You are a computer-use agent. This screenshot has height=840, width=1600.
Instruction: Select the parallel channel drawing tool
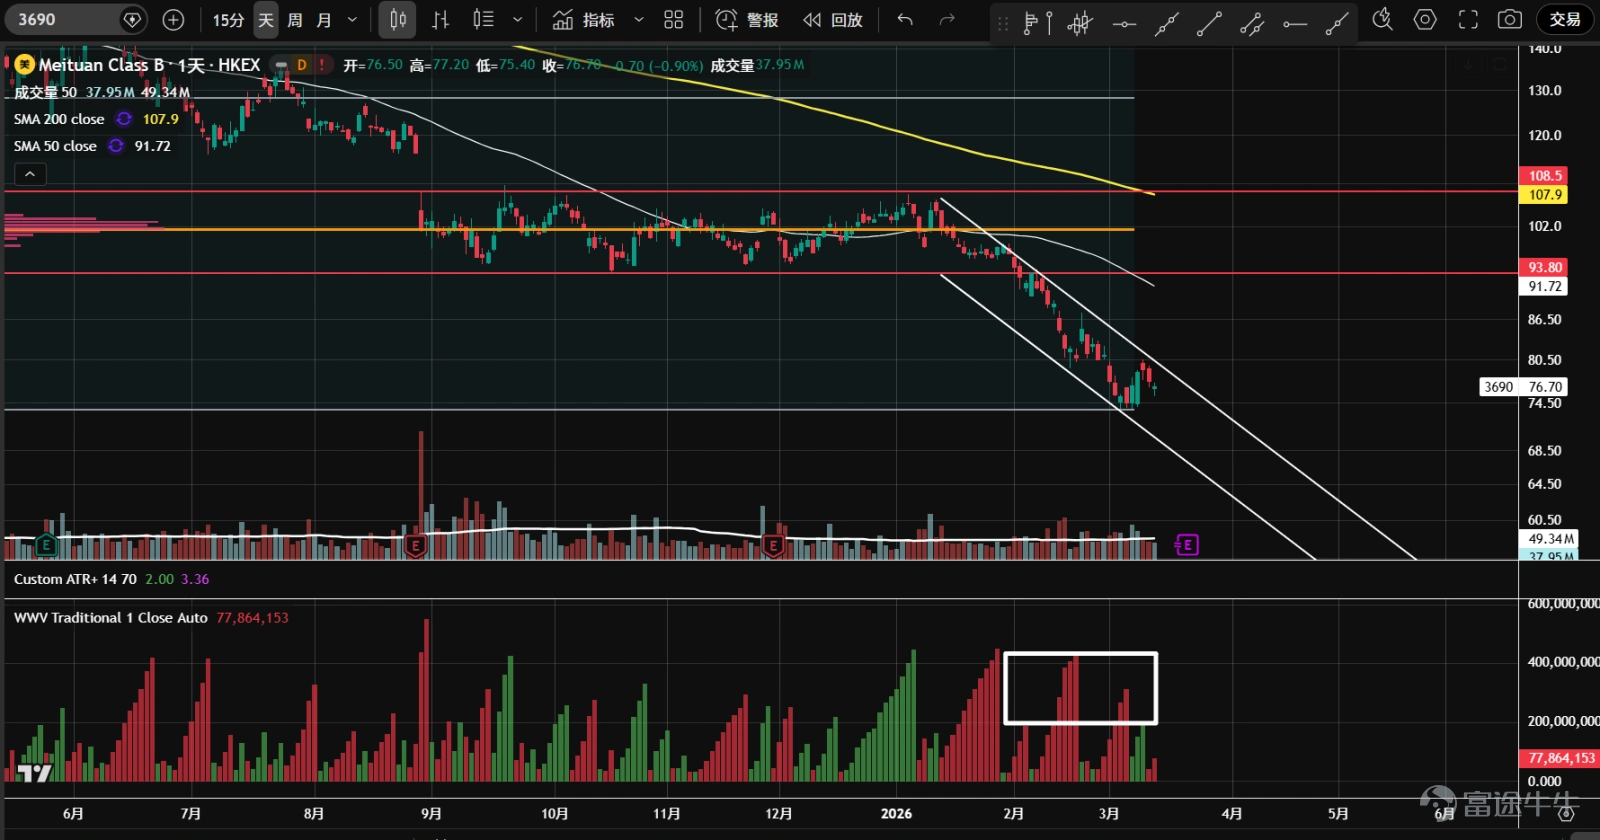[x=1252, y=22]
